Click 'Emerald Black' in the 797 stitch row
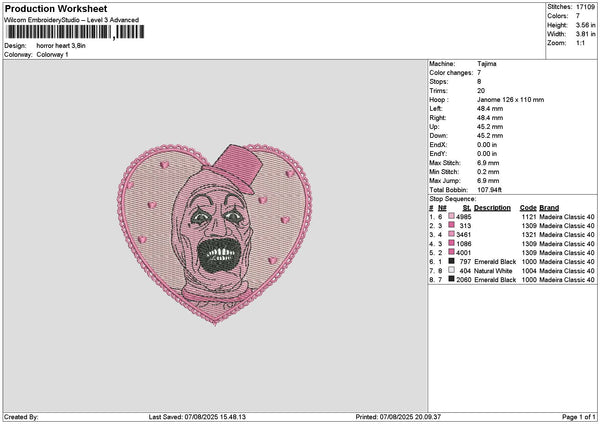The height and width of the screenshot is (424, 600). [x=495, y=262]
